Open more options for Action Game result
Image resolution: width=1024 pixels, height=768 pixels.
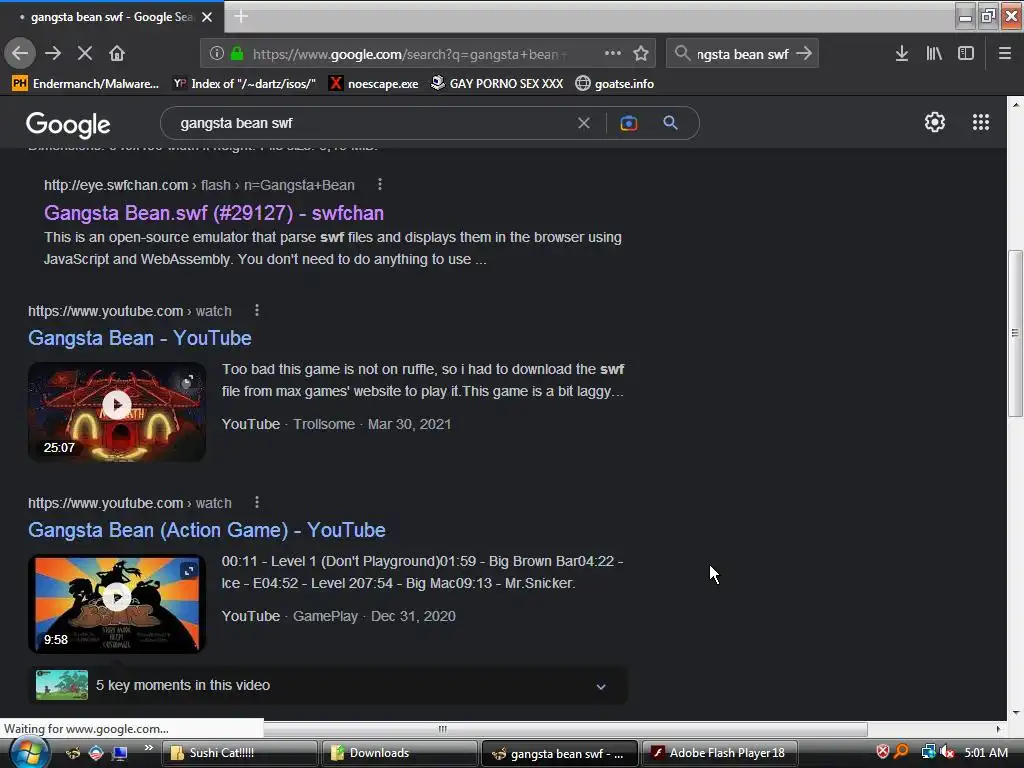point(257,502)
